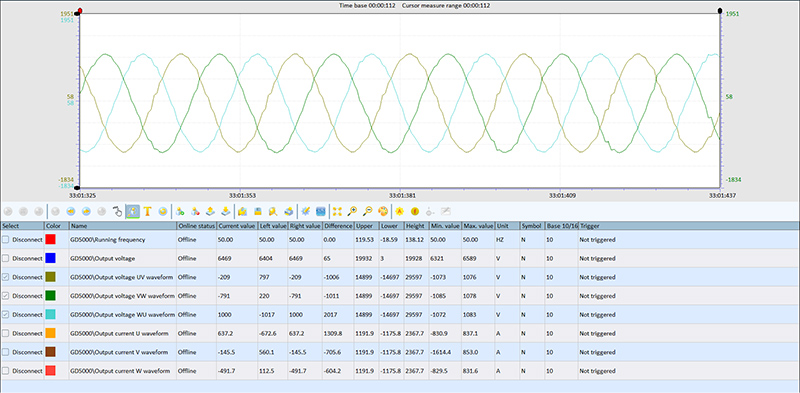Select the hand pan tool
The width and height of the screenshot is (800, 393).
117,211
